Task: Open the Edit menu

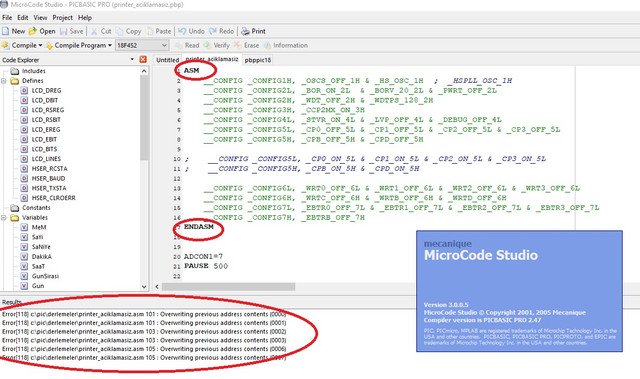Action: click(23, 18)
